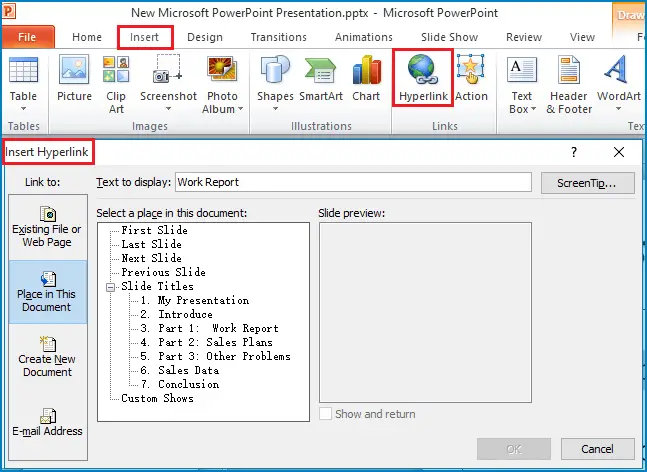The height and width of the screenshot is (472, 647).
Task: Select slide 6. Sales Data
Action: click(179, 371)
